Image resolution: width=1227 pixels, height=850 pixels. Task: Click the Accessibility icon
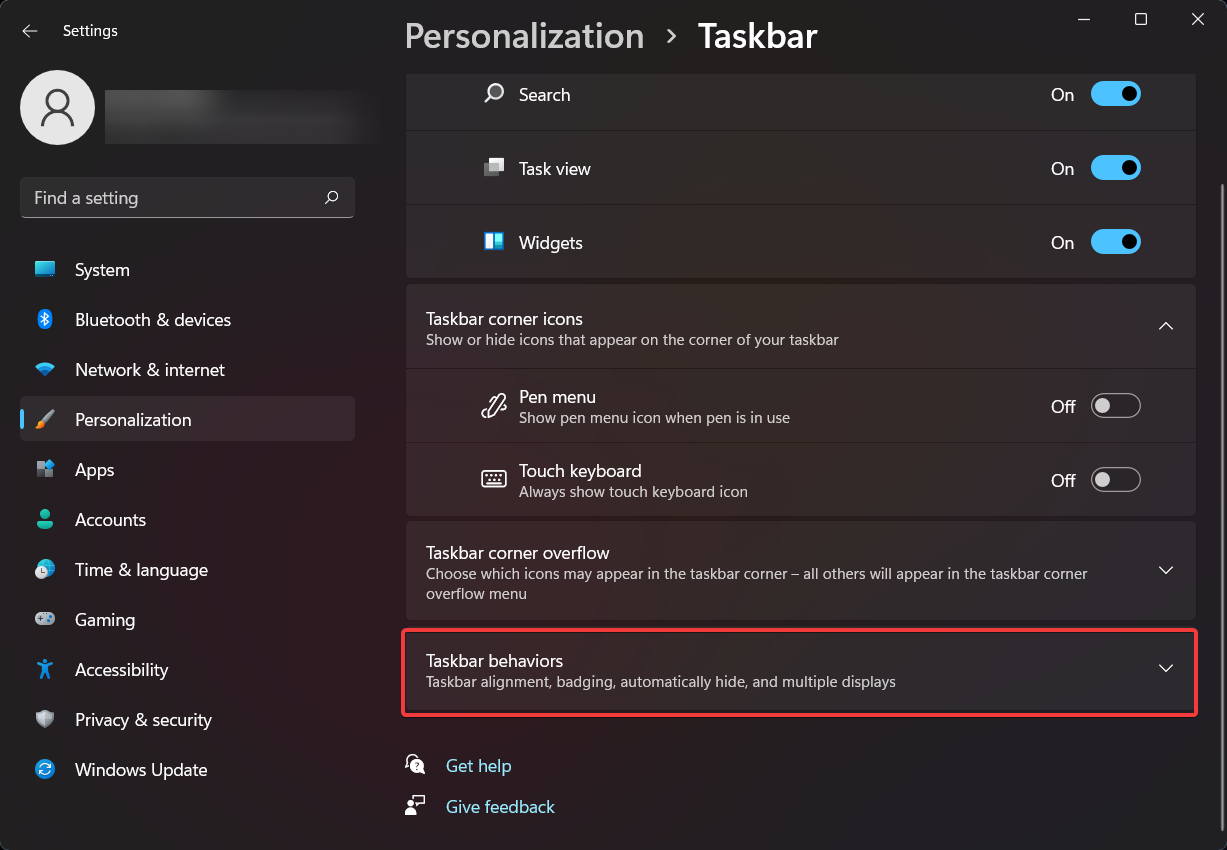[45, 669]
